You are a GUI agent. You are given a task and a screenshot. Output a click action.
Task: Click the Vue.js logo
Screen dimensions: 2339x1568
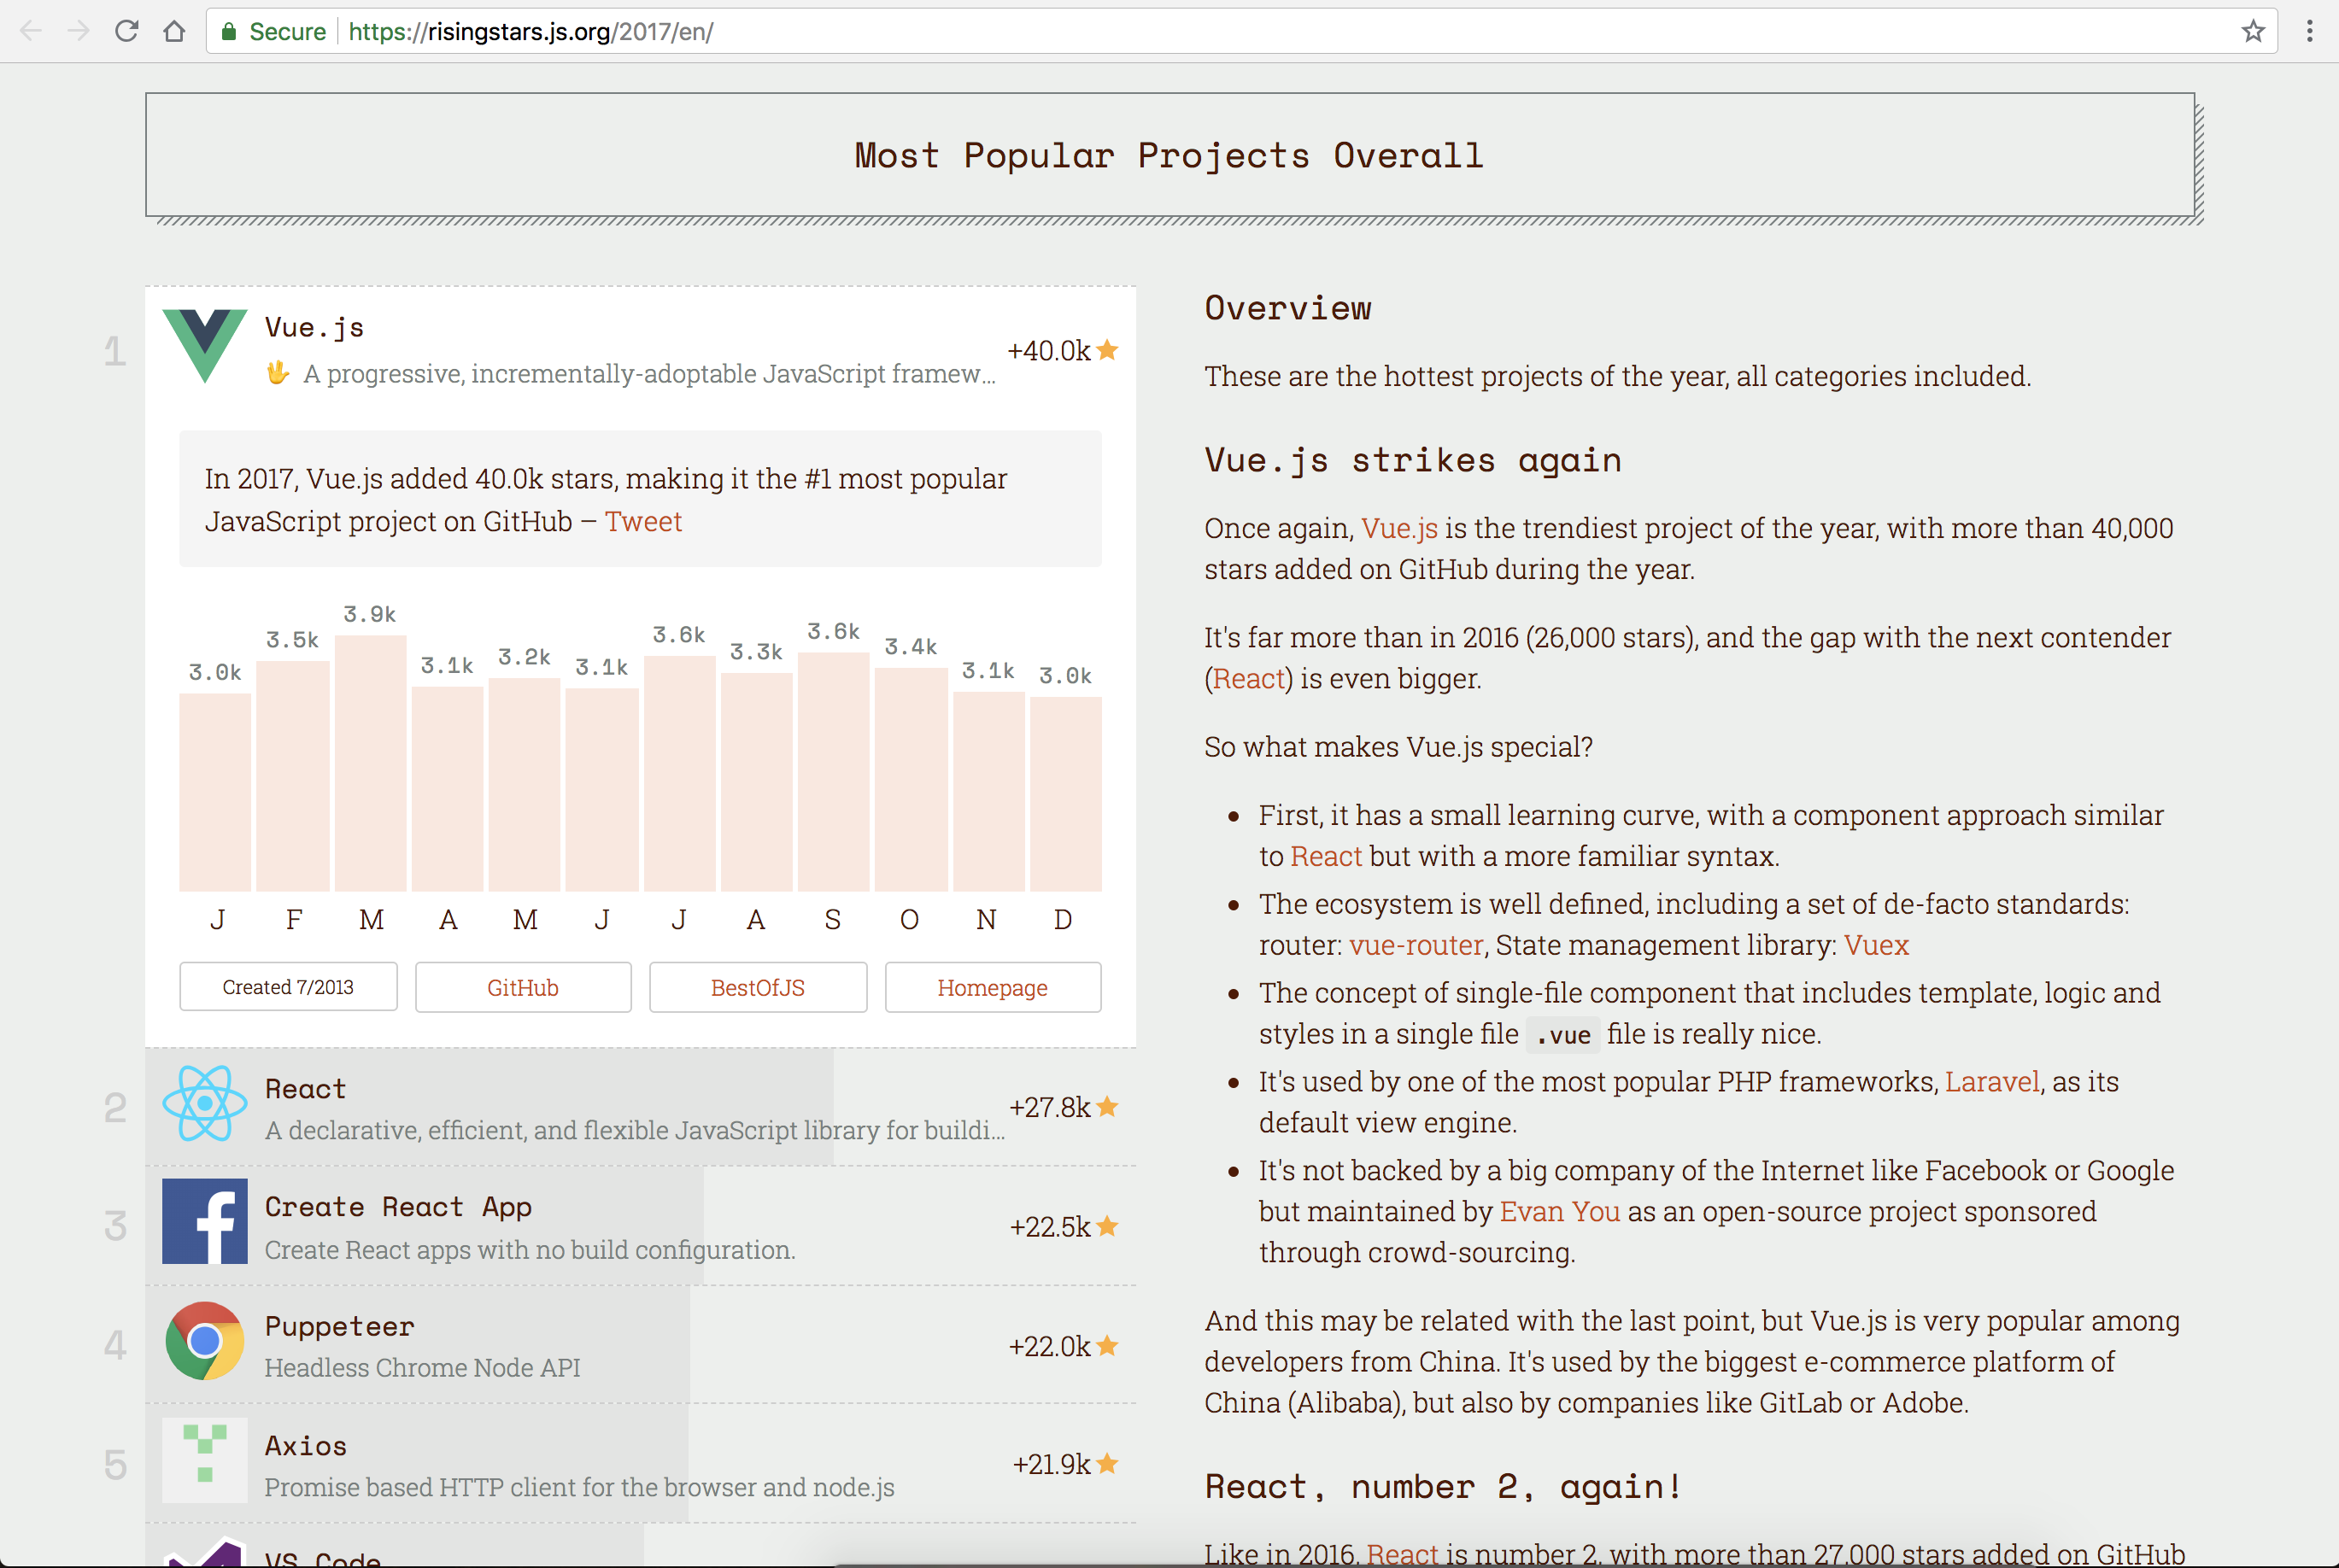(205, 346)
